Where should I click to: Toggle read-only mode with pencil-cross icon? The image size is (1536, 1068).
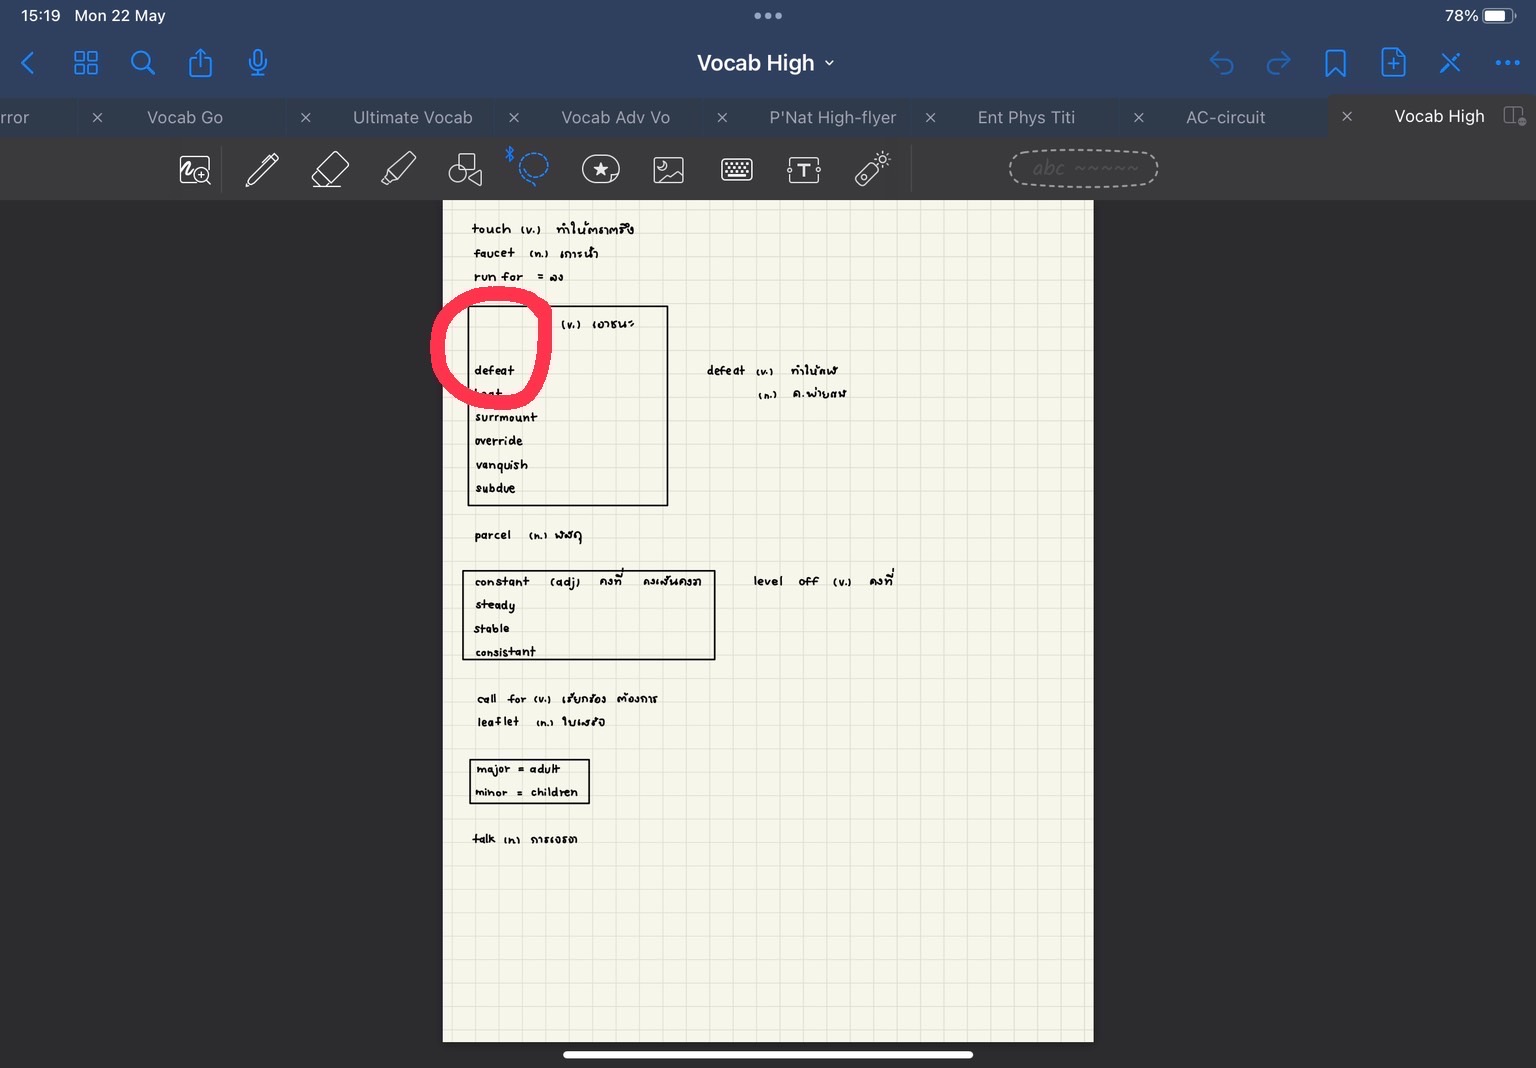pyautogui.click(x=1450, y=63)
